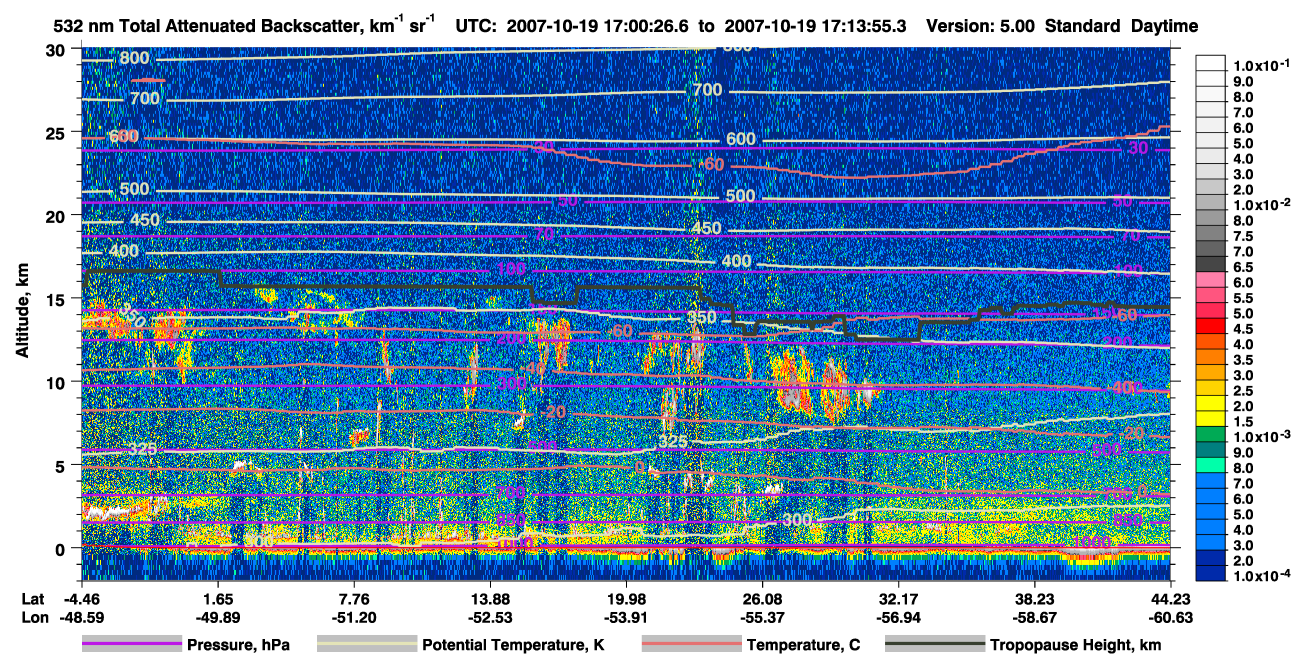Click the yellow-white Potential Temperature legend line sample
Viewport: 1300px width, 667px height.
pos(367,645)
